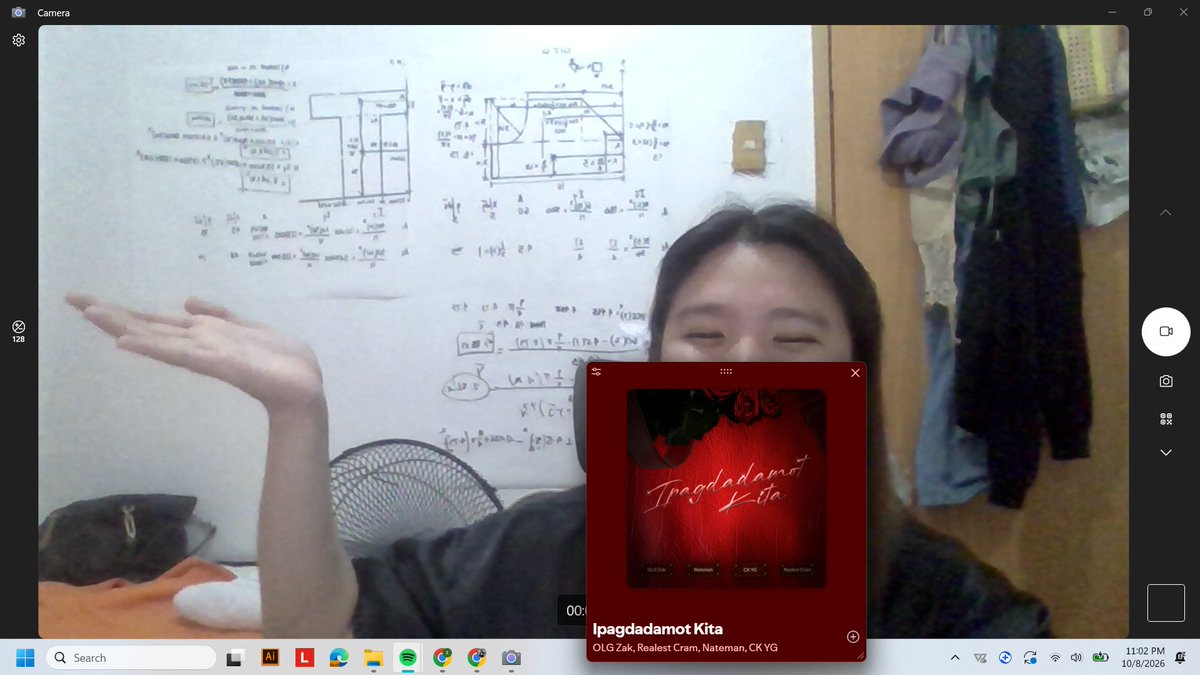Viewport: 1200px width, 675px height.
Task: Switch to barcode QR scanner mode
Action: coord(1166,419)
